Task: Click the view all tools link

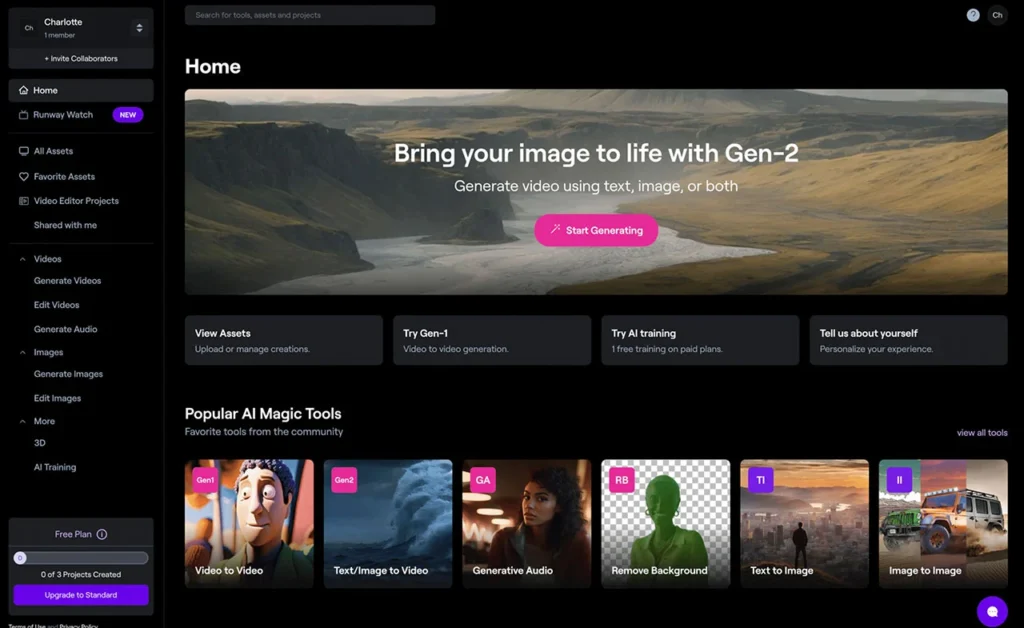Action: pyautogui.click(x=981, y=433)
